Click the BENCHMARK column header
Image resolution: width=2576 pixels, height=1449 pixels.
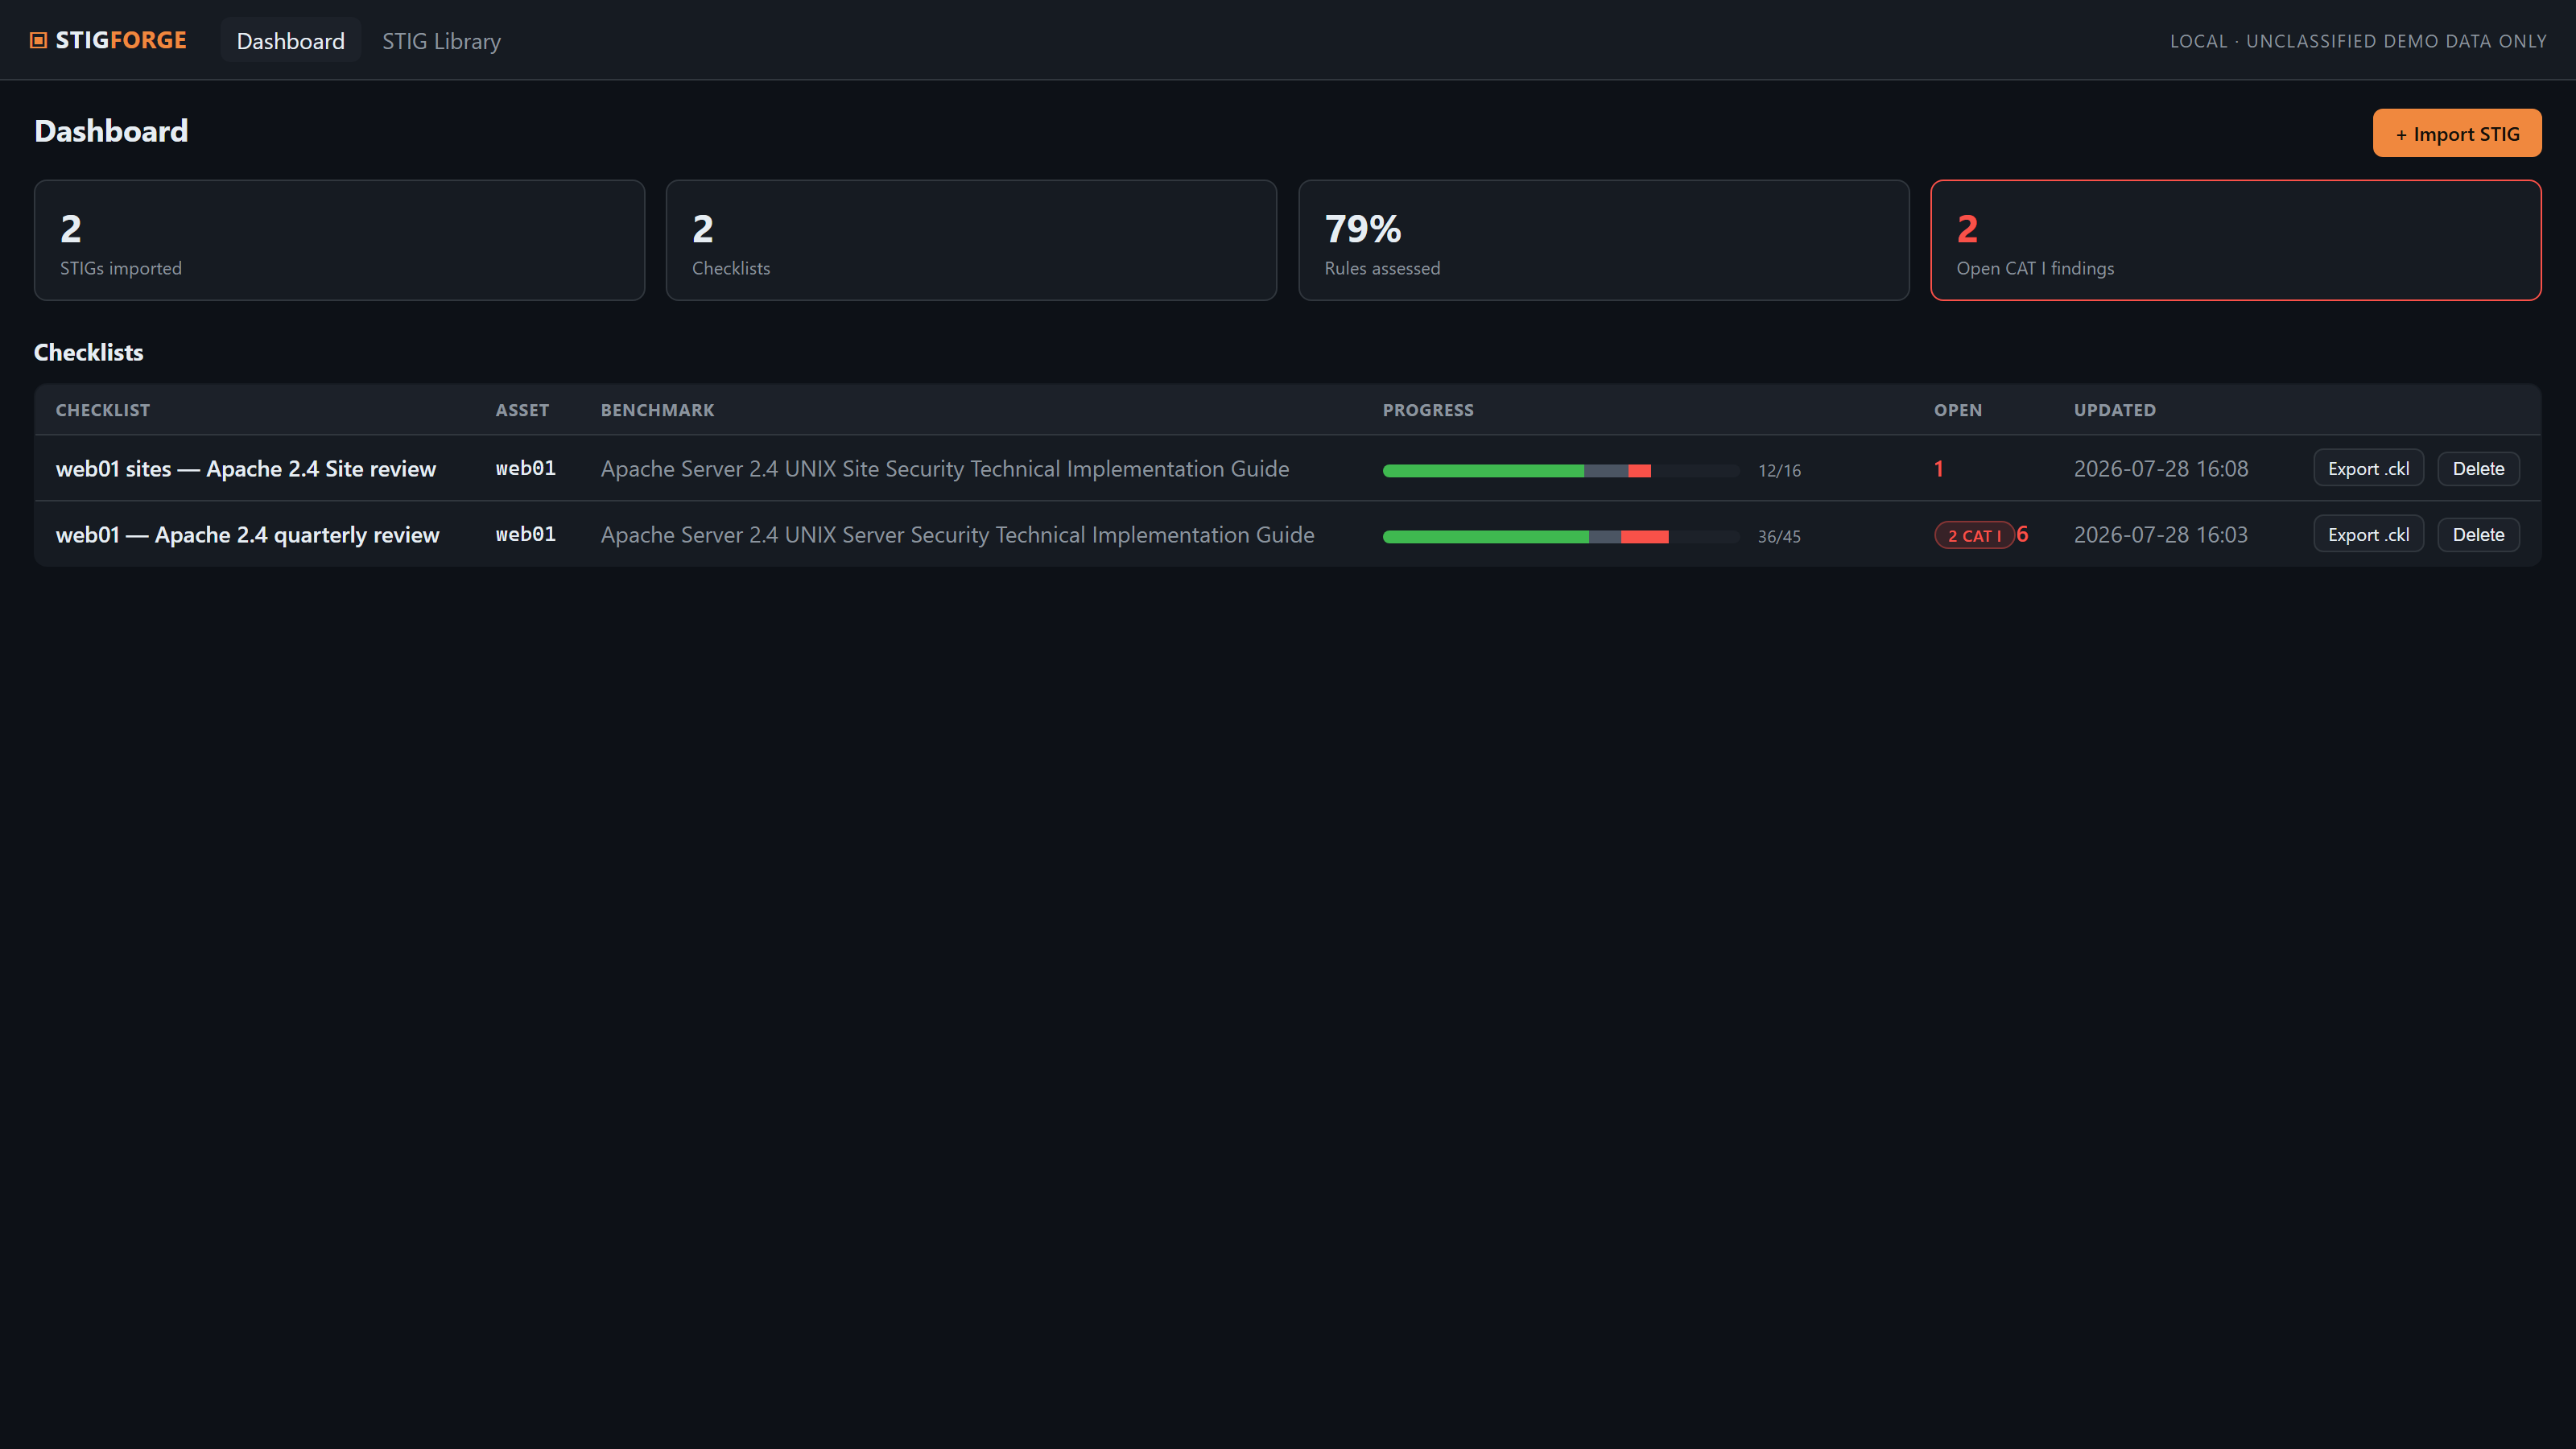[x=657, y=410]
